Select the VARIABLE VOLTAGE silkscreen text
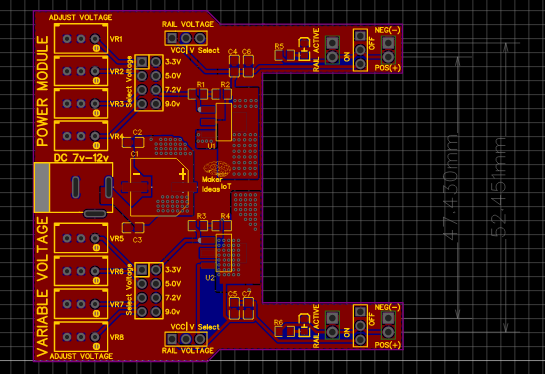 click(x=43, y=287)
